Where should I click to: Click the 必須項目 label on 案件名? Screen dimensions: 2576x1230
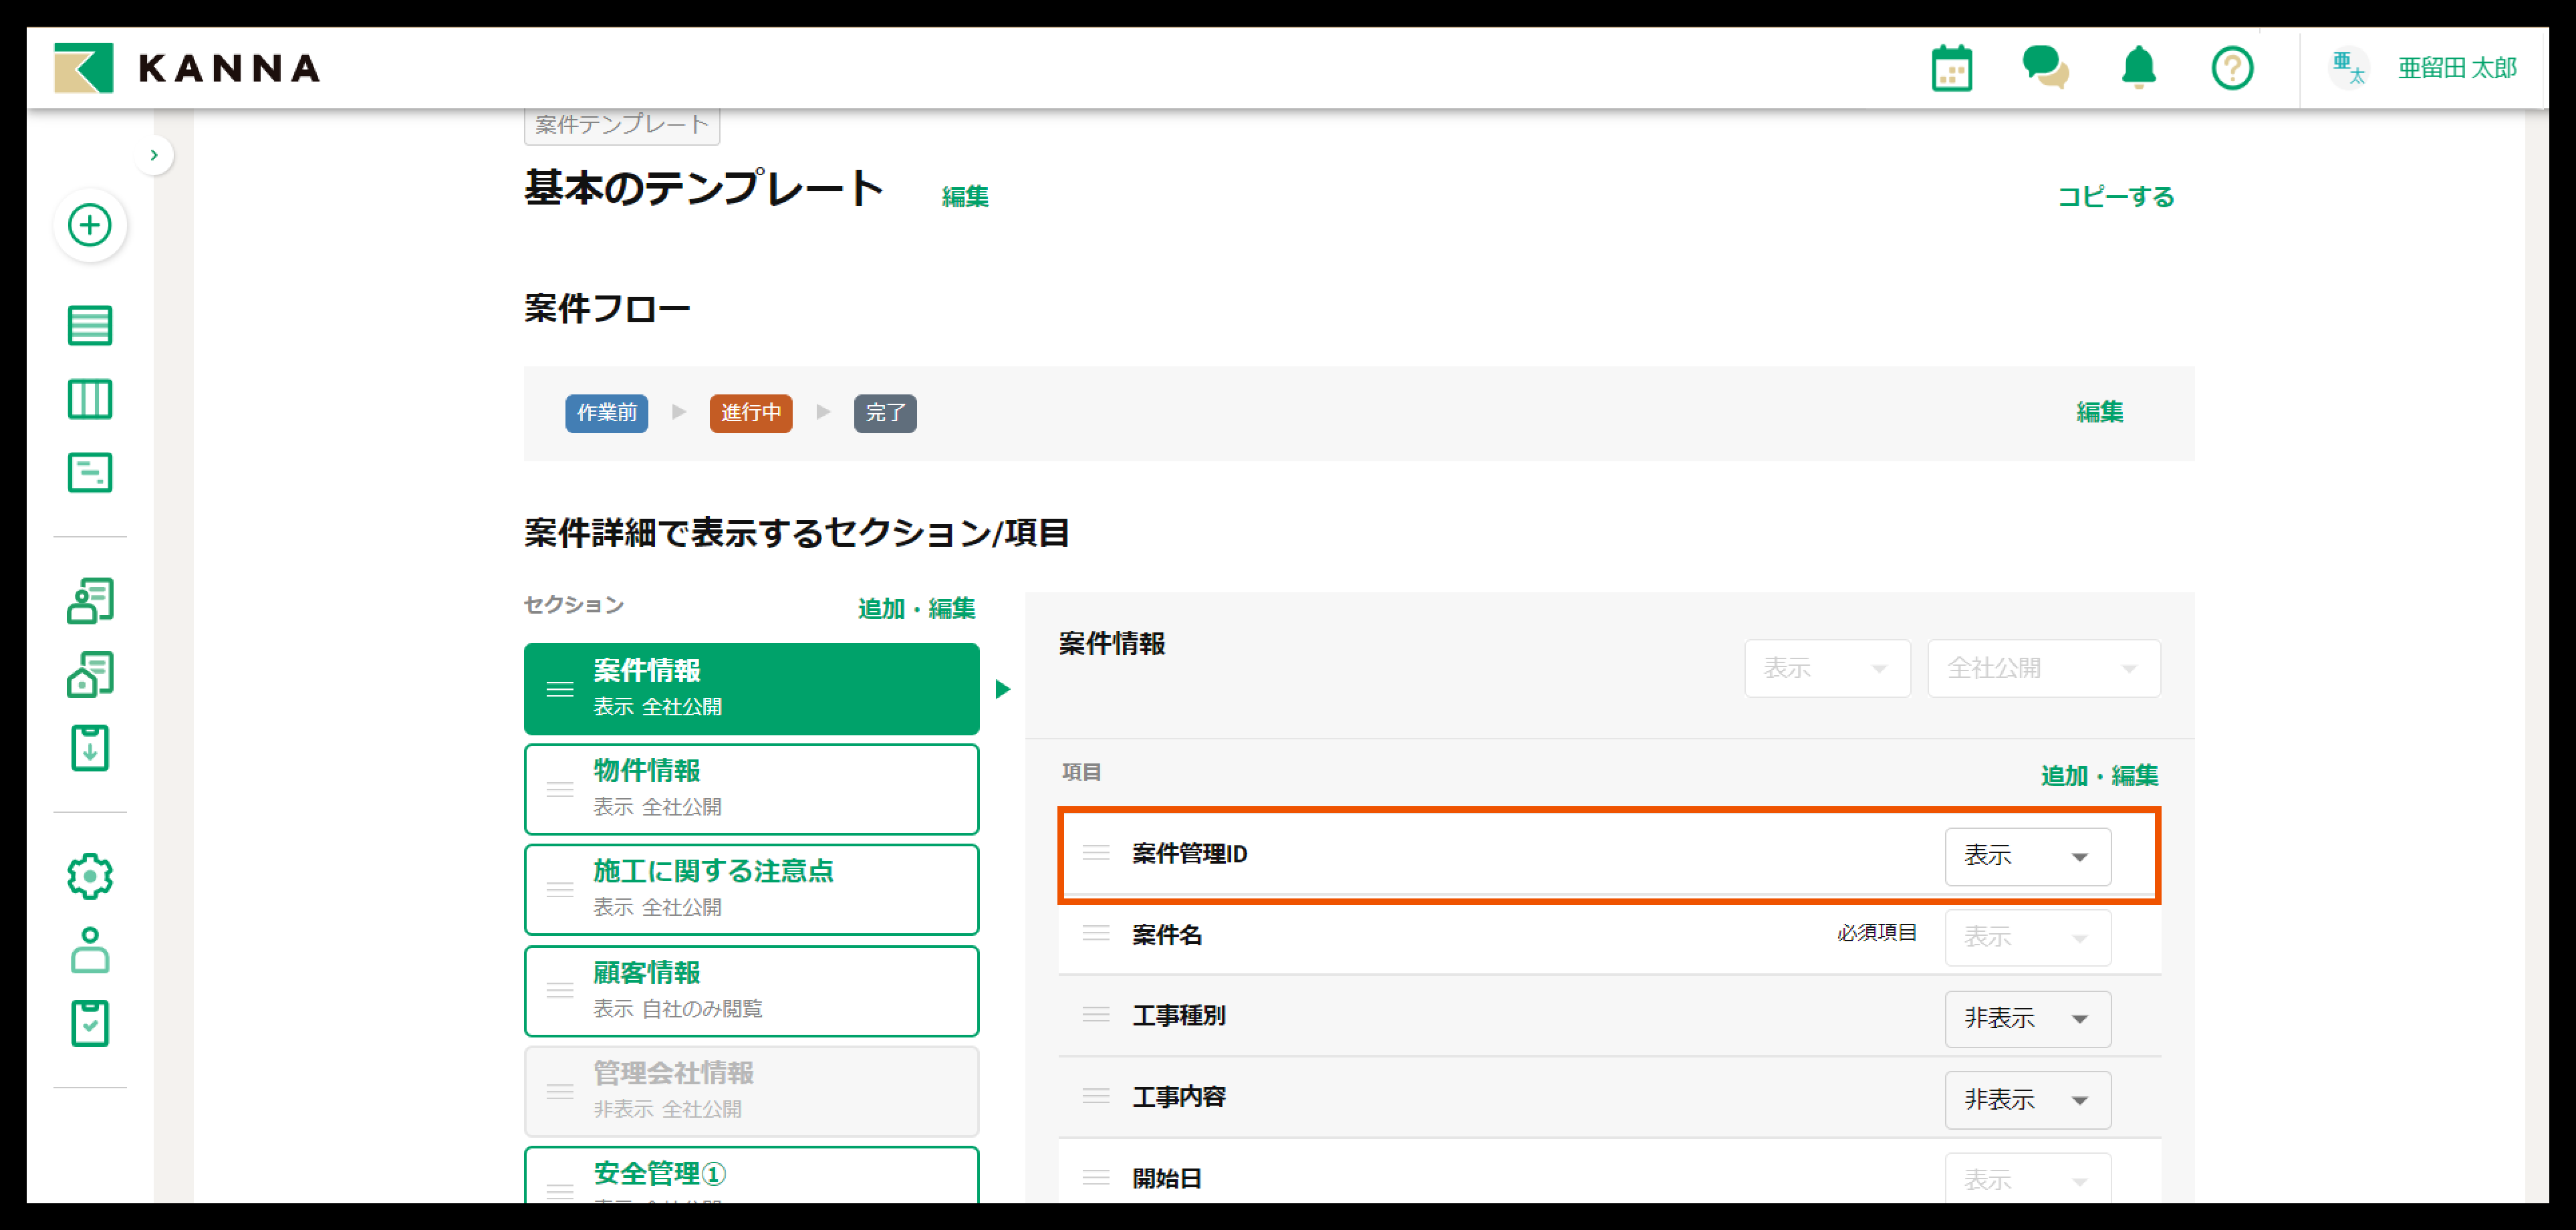coord(1877,933)
